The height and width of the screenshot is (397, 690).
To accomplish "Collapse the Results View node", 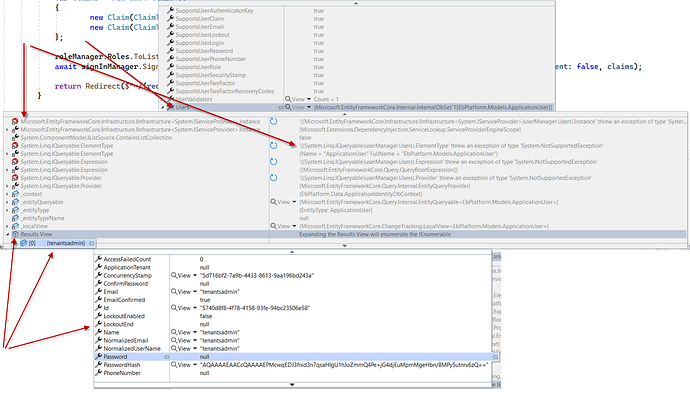I will pos(7,235).
